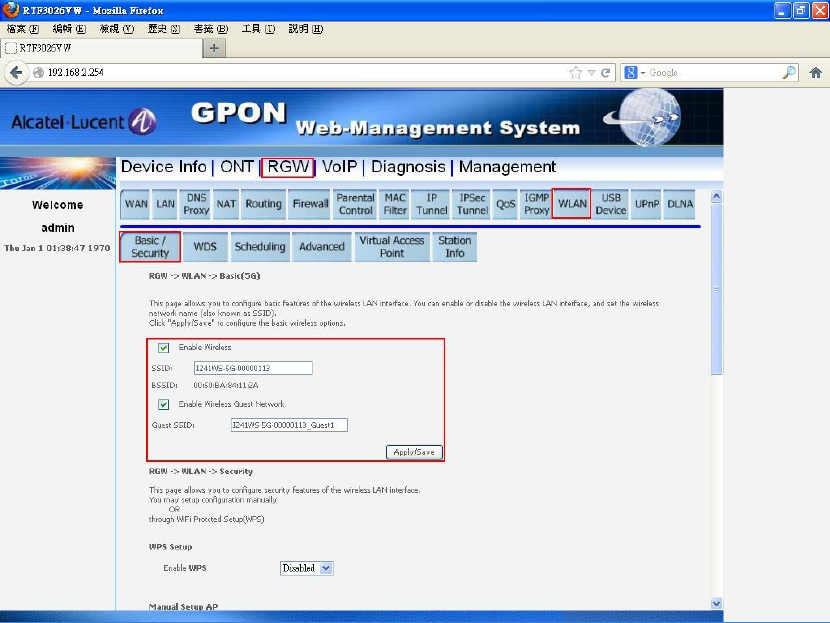Click the page scrollbar up arrow

click(x=716, y=196)
